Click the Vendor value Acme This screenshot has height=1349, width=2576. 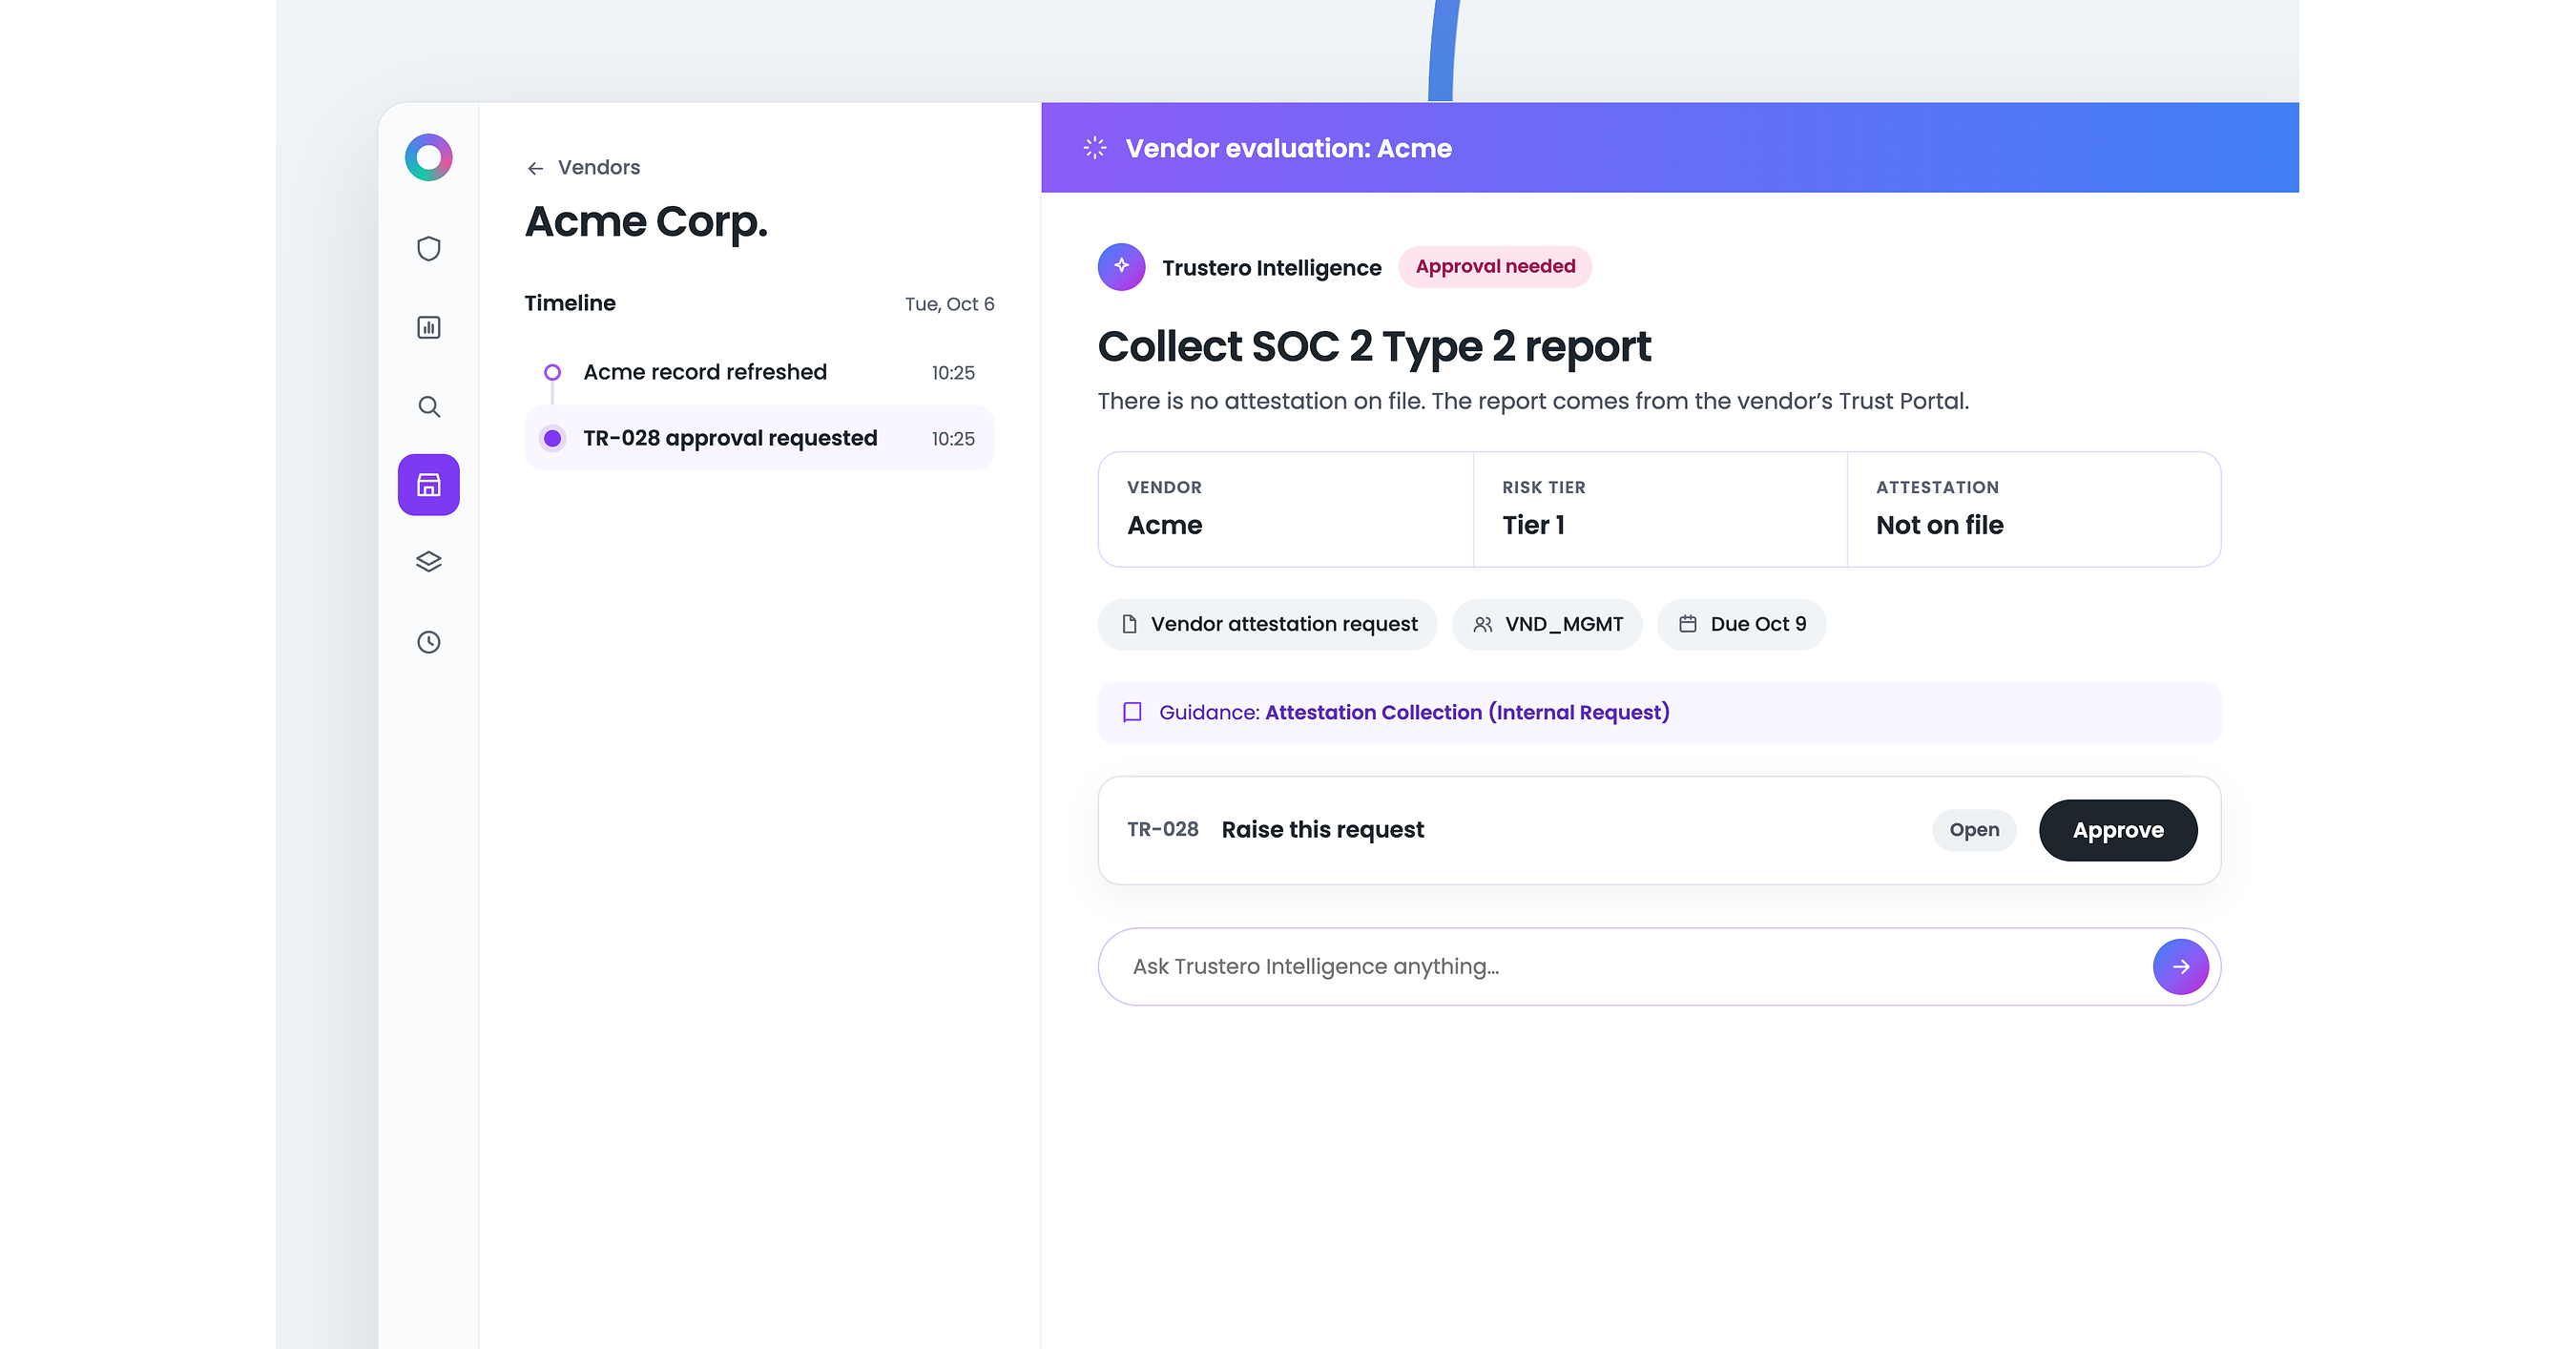pyautogui.click(x=1164, y=525)
